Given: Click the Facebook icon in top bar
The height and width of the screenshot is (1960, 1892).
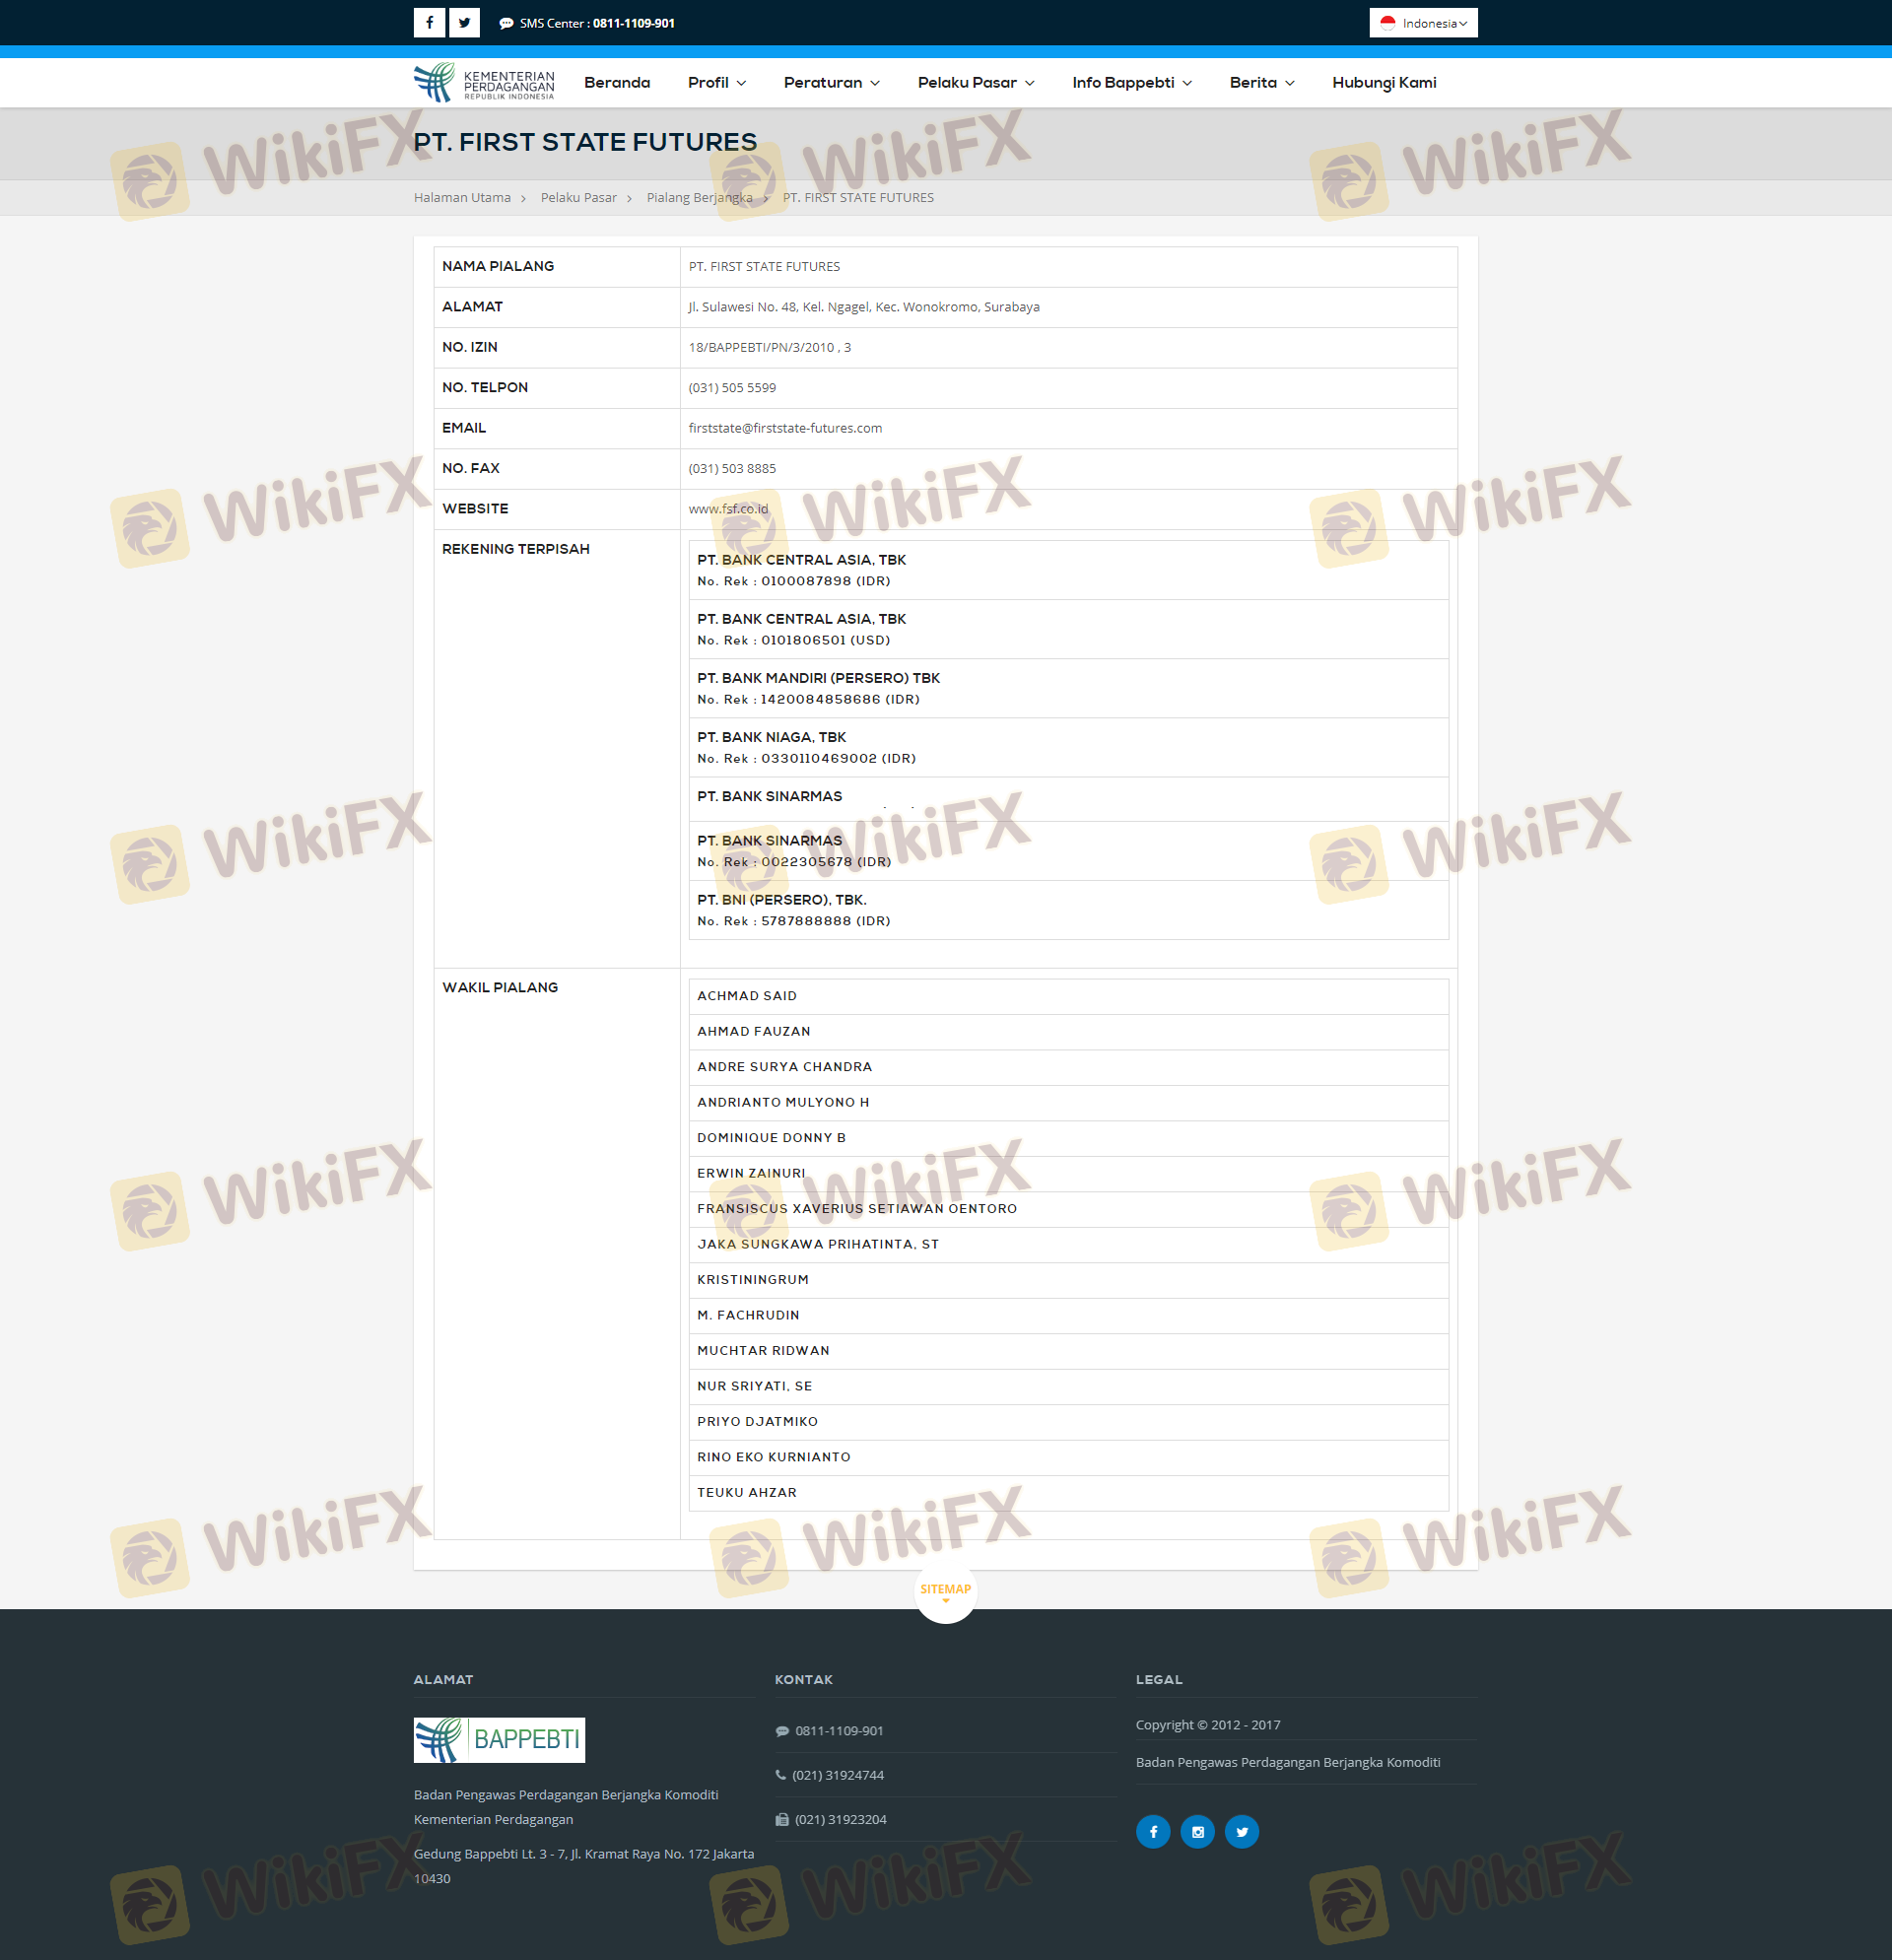Looking at the screenshot, I should [429, 22].
